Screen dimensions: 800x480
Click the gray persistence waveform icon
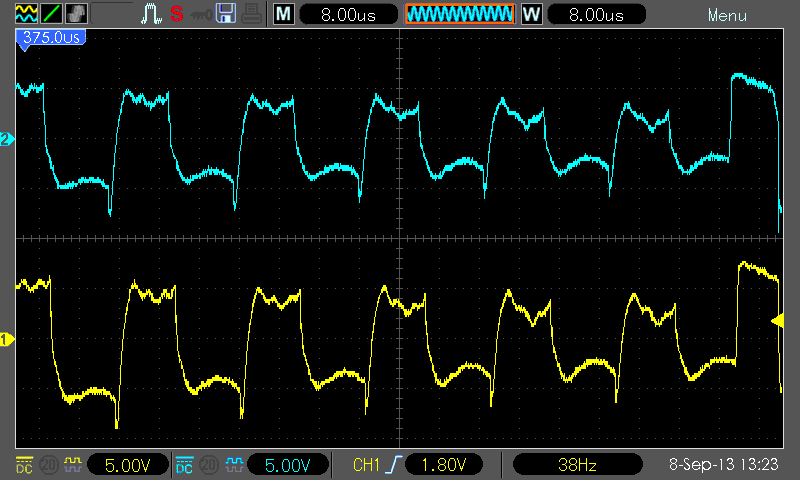click(76, 13)
